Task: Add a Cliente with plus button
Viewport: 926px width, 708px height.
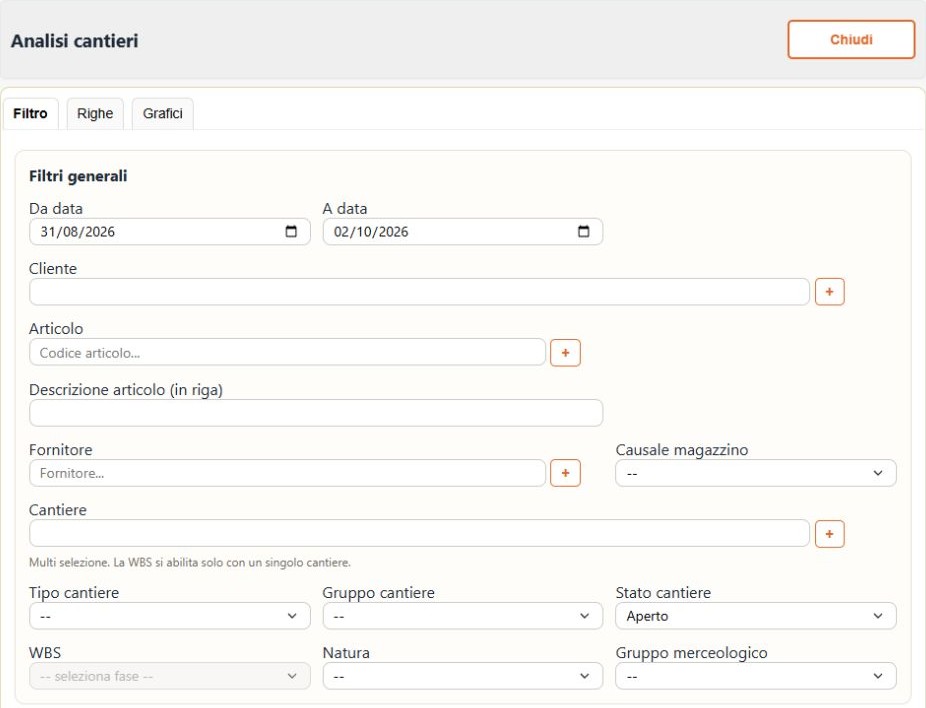Action: click(x=830, y=292)
